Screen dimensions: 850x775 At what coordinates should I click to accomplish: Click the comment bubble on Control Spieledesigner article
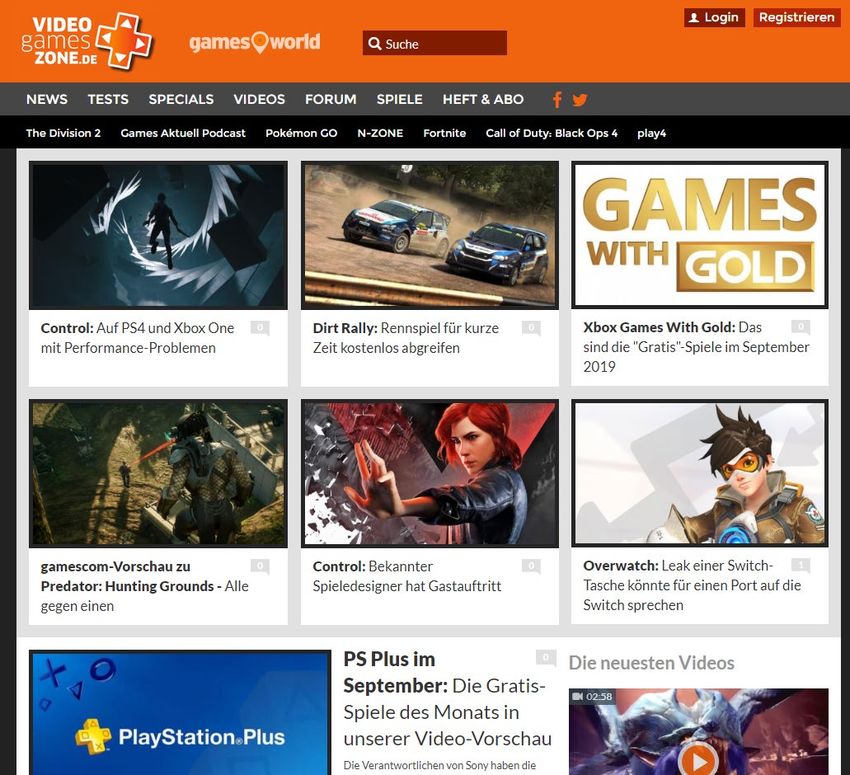click(x=531, y=566)
